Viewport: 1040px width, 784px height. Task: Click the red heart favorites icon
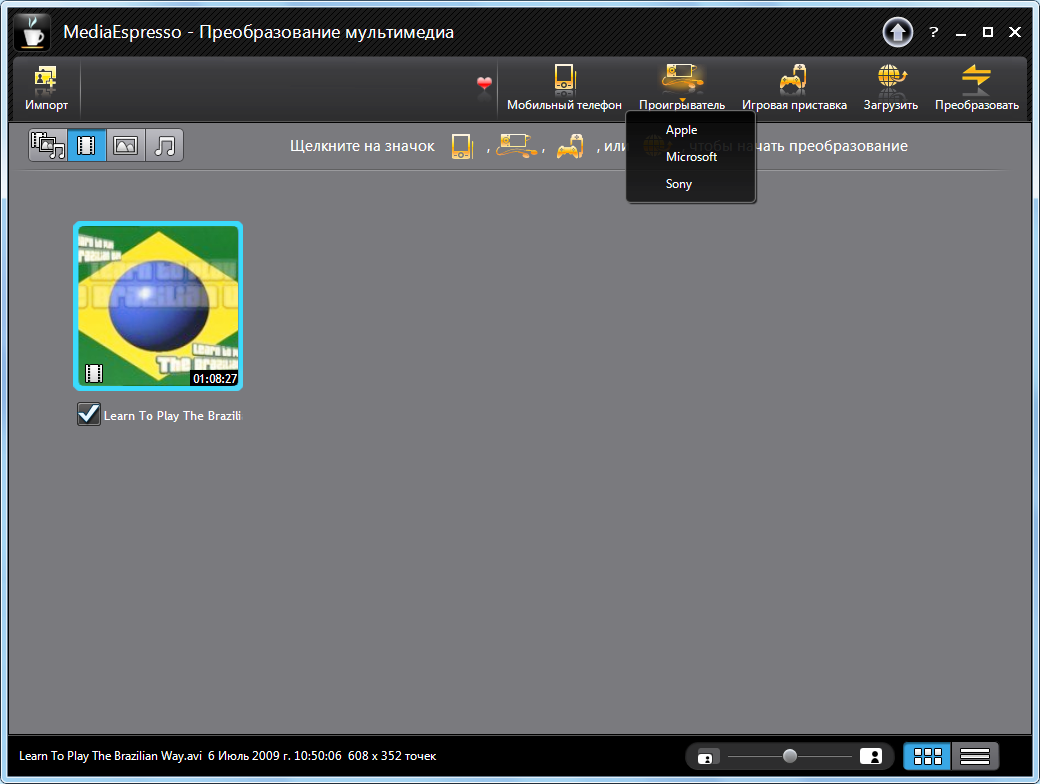[x=485, y=84]
